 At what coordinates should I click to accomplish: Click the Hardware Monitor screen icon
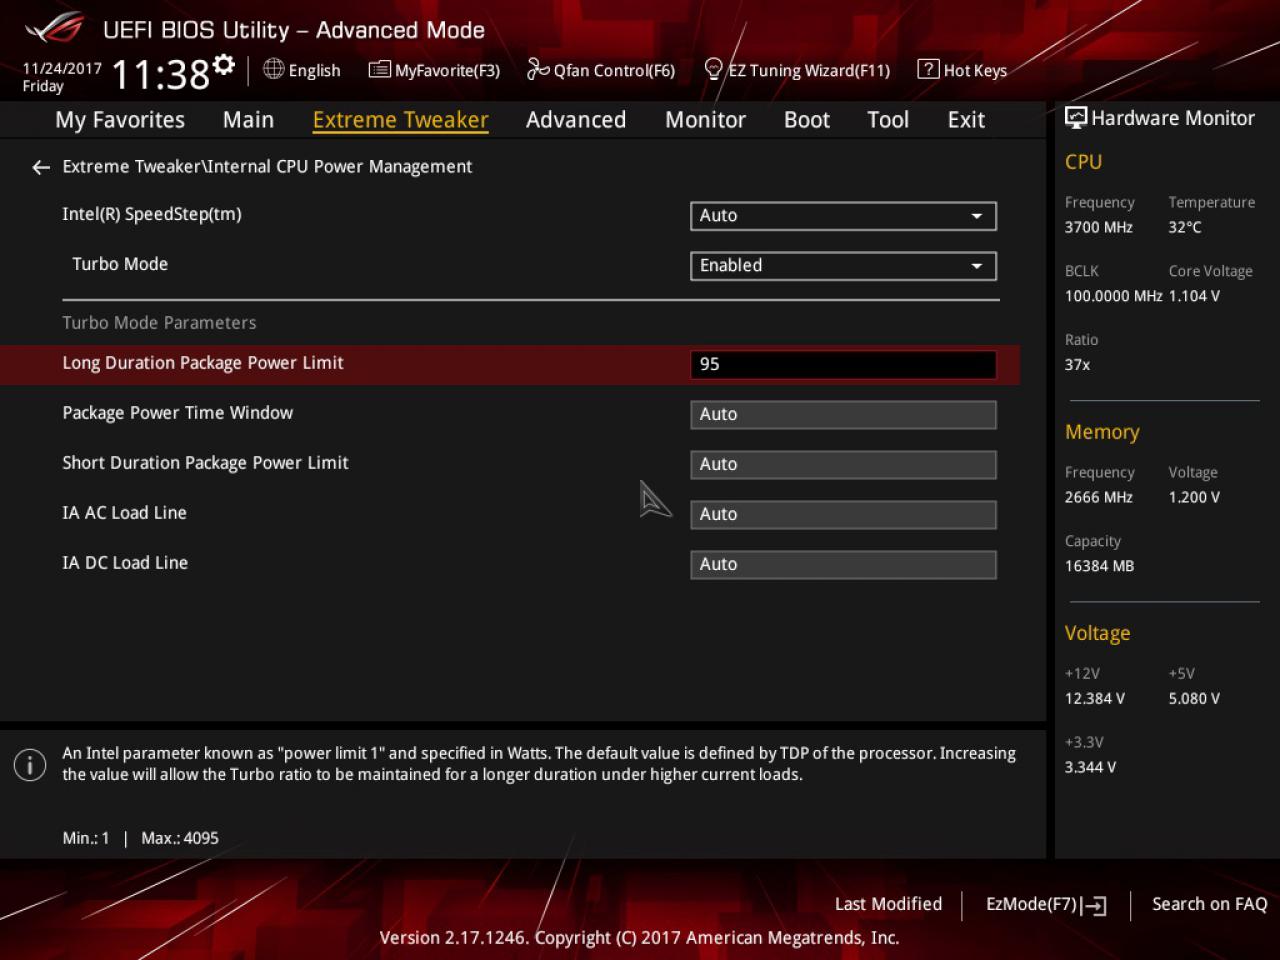coord(1076,118)
